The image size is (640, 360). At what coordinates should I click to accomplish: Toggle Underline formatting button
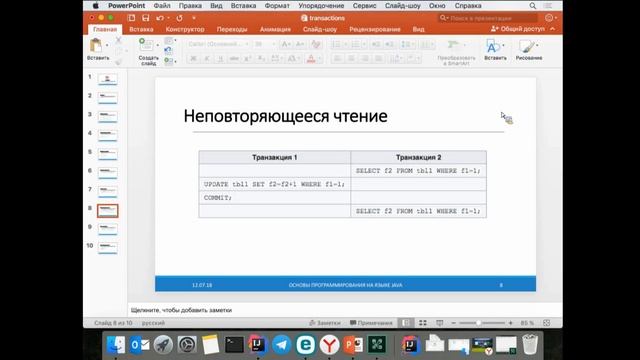point(220,59)
